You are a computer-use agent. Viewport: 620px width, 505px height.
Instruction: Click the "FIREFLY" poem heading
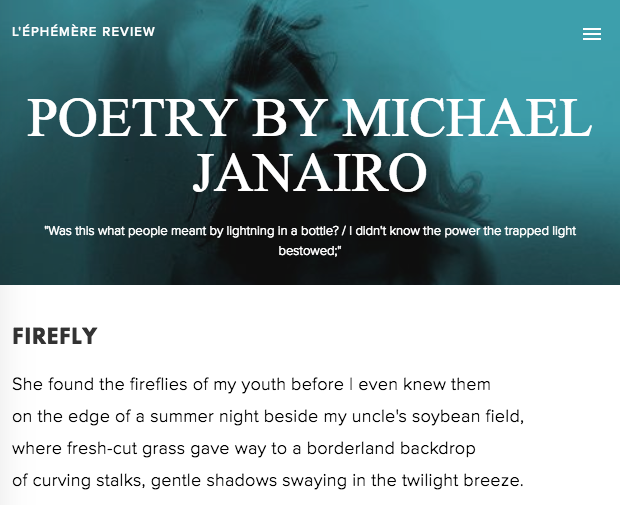55,337
